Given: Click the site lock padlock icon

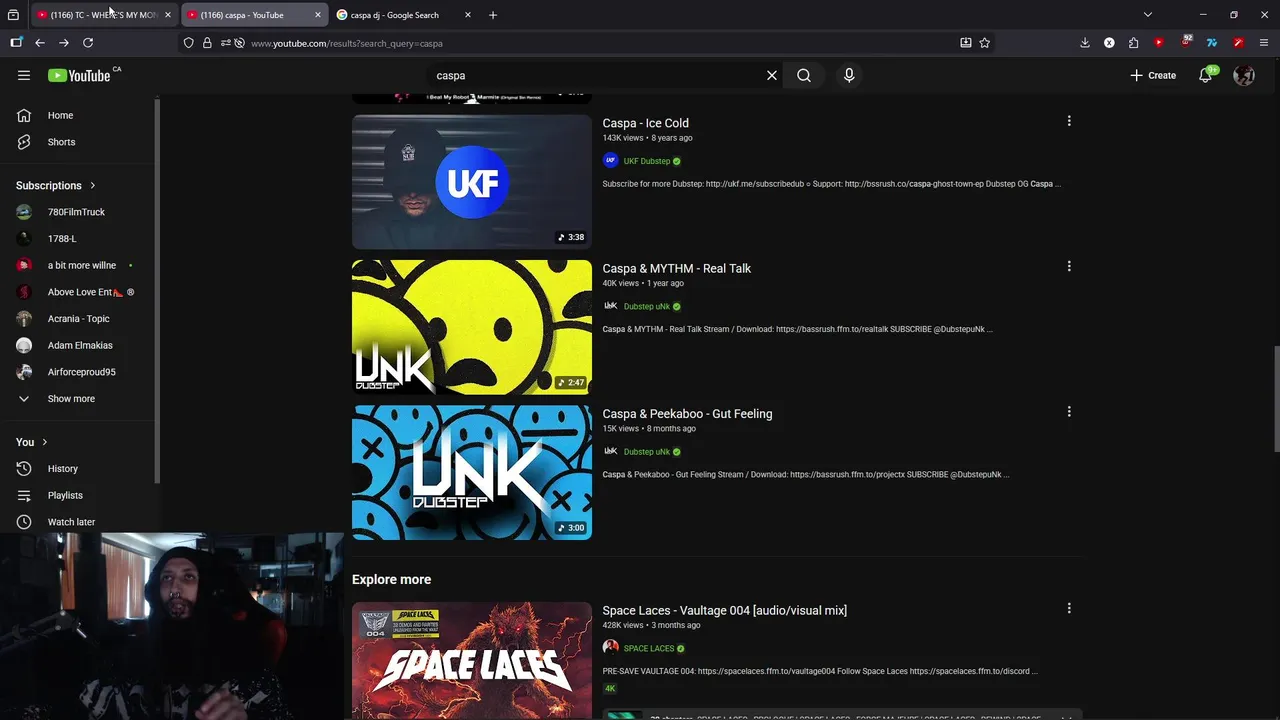Looking at the screenshot, I should click(x=207, y=43).
